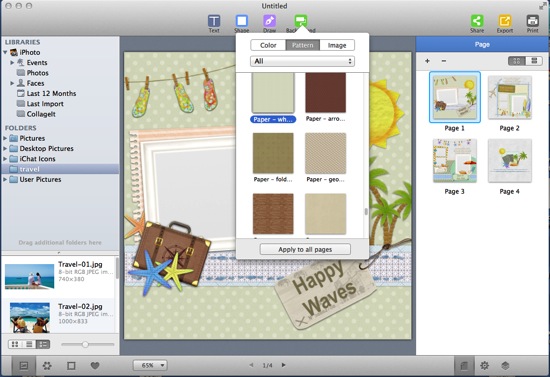Open the All pattern category dropdown
550x377 pixels.
302,61
